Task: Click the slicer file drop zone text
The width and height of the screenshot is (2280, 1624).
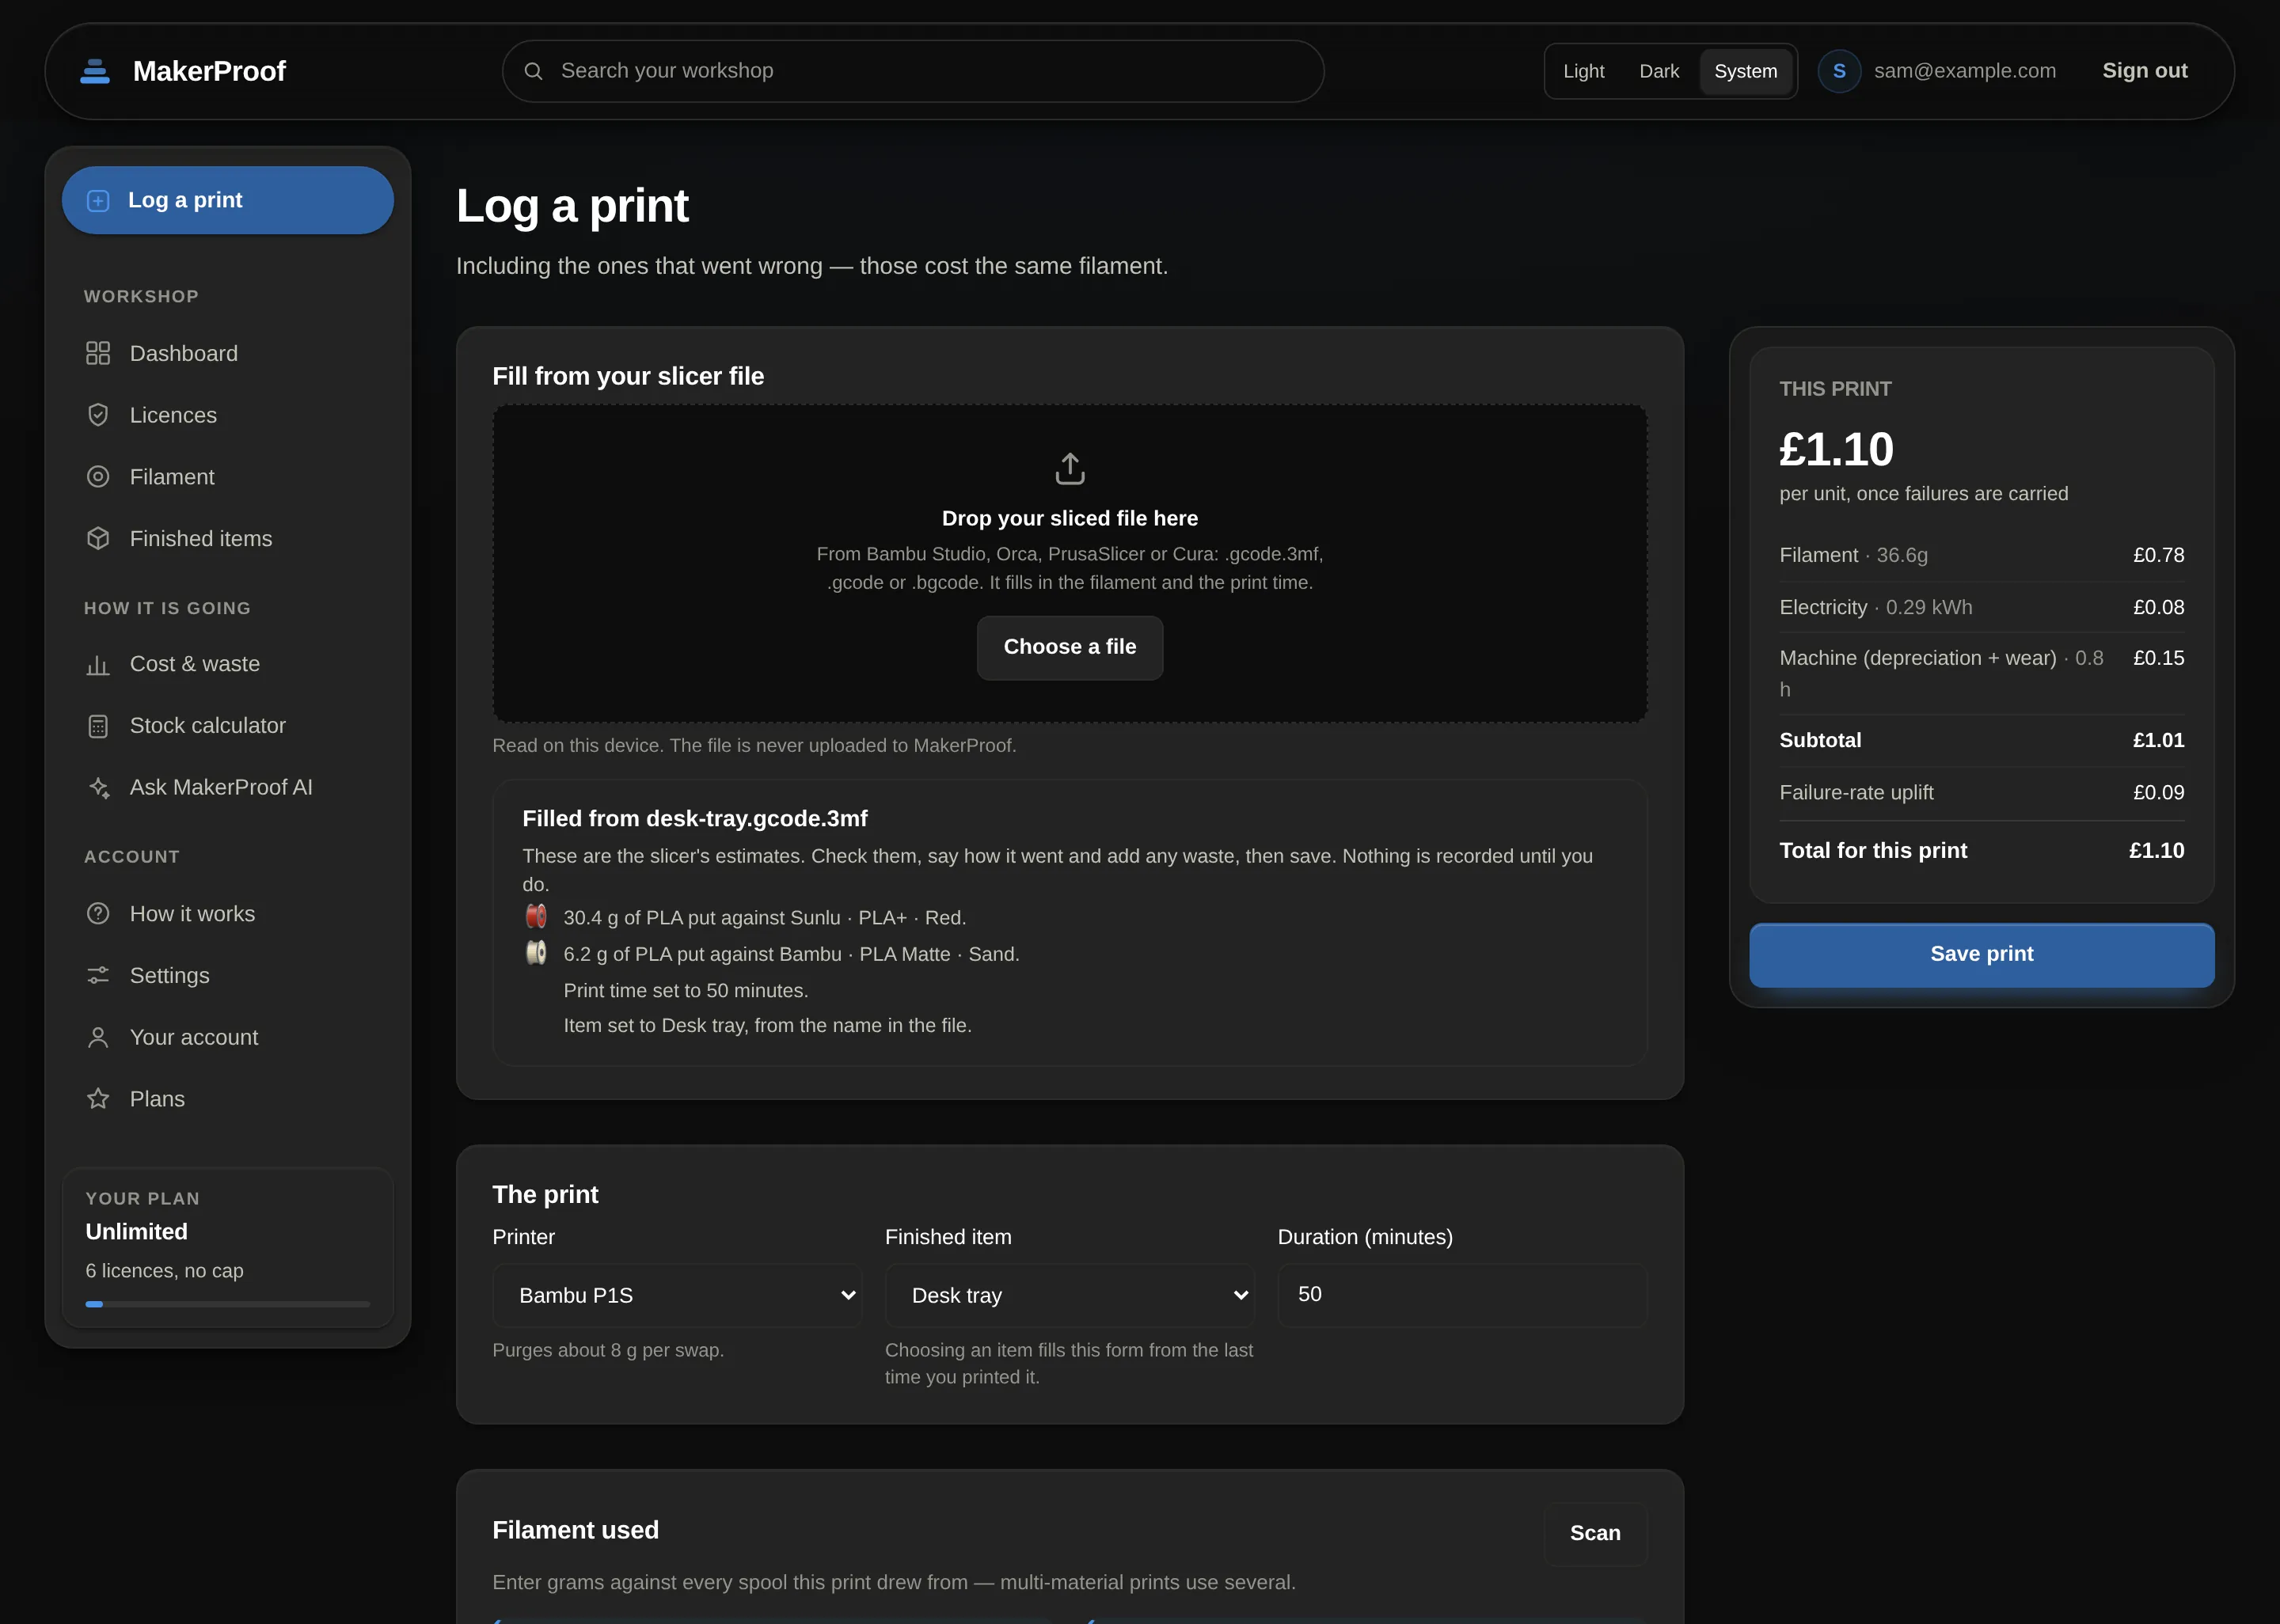Action: coord(1070,518)
